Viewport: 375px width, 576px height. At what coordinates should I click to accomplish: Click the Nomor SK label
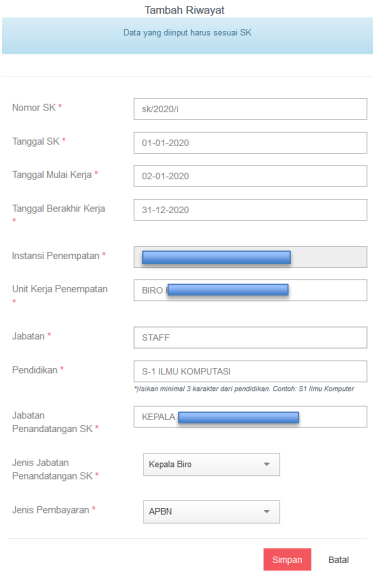pos(34,108)
